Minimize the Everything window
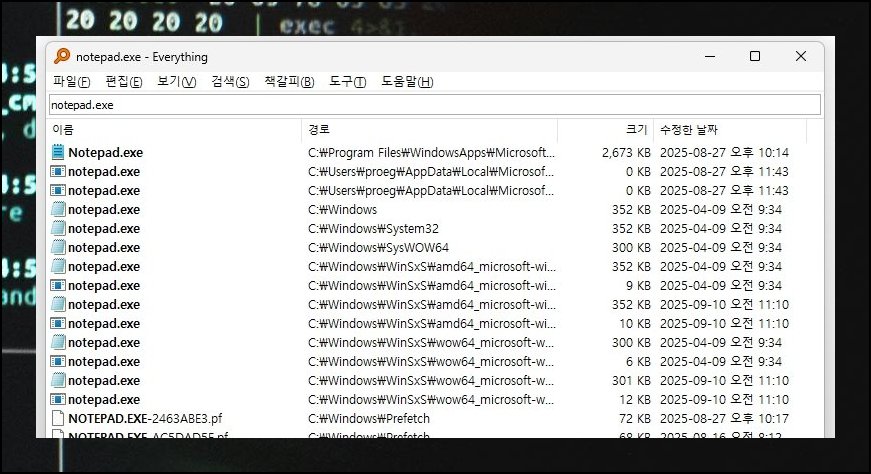The height and width of the screenshot is (474, 871). pyautogui.click(x=710, y=56)
